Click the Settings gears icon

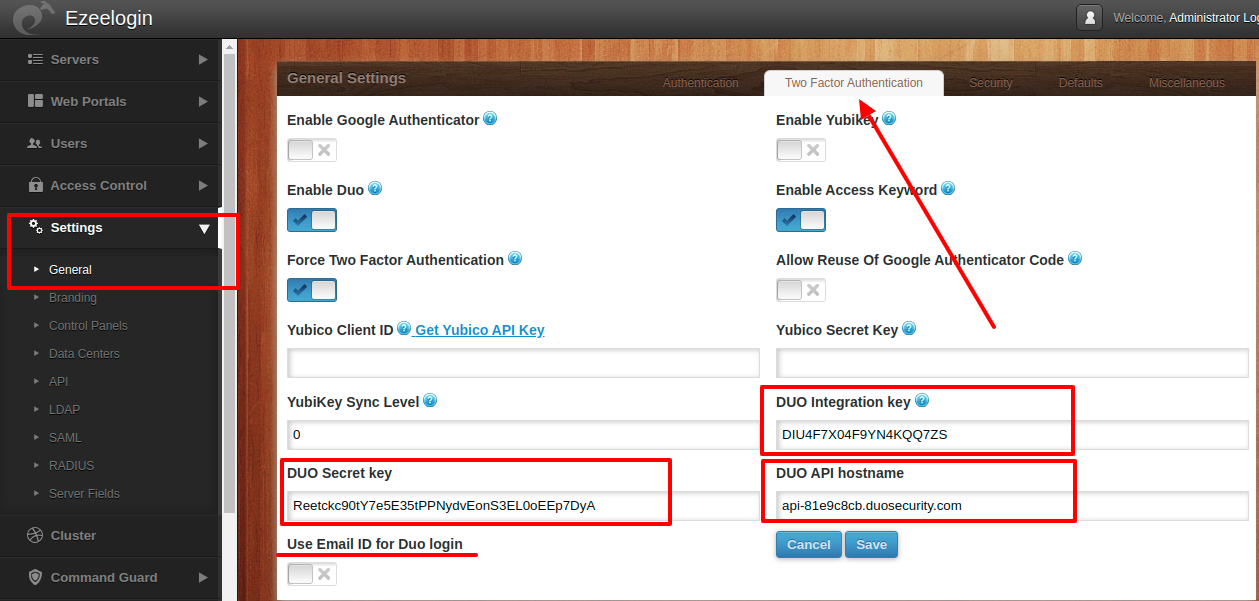coord(35,226)
